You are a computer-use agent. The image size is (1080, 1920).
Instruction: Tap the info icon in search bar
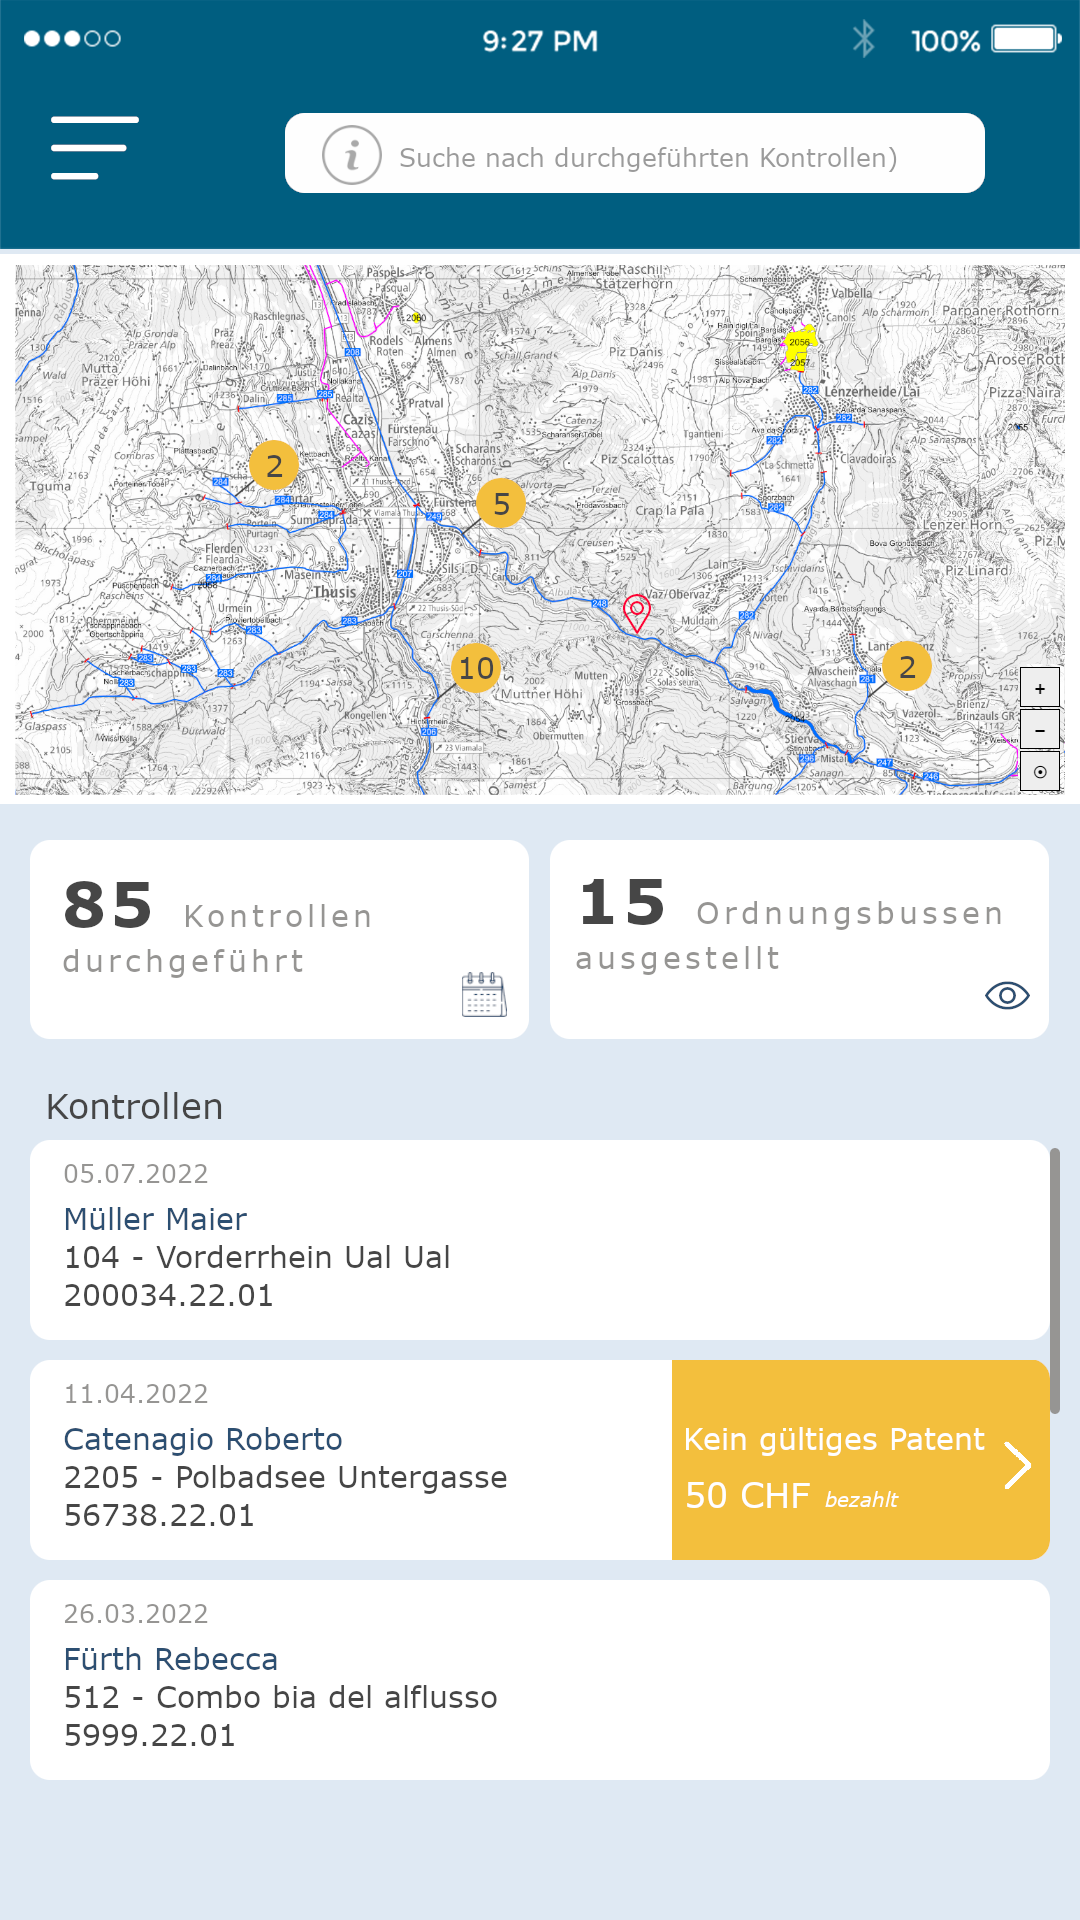pos(351,155)
